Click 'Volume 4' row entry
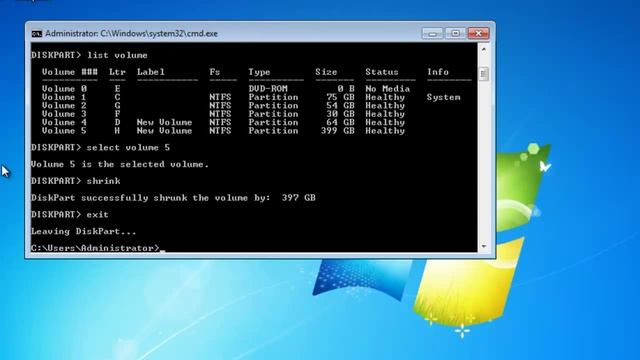 (64, 122)
